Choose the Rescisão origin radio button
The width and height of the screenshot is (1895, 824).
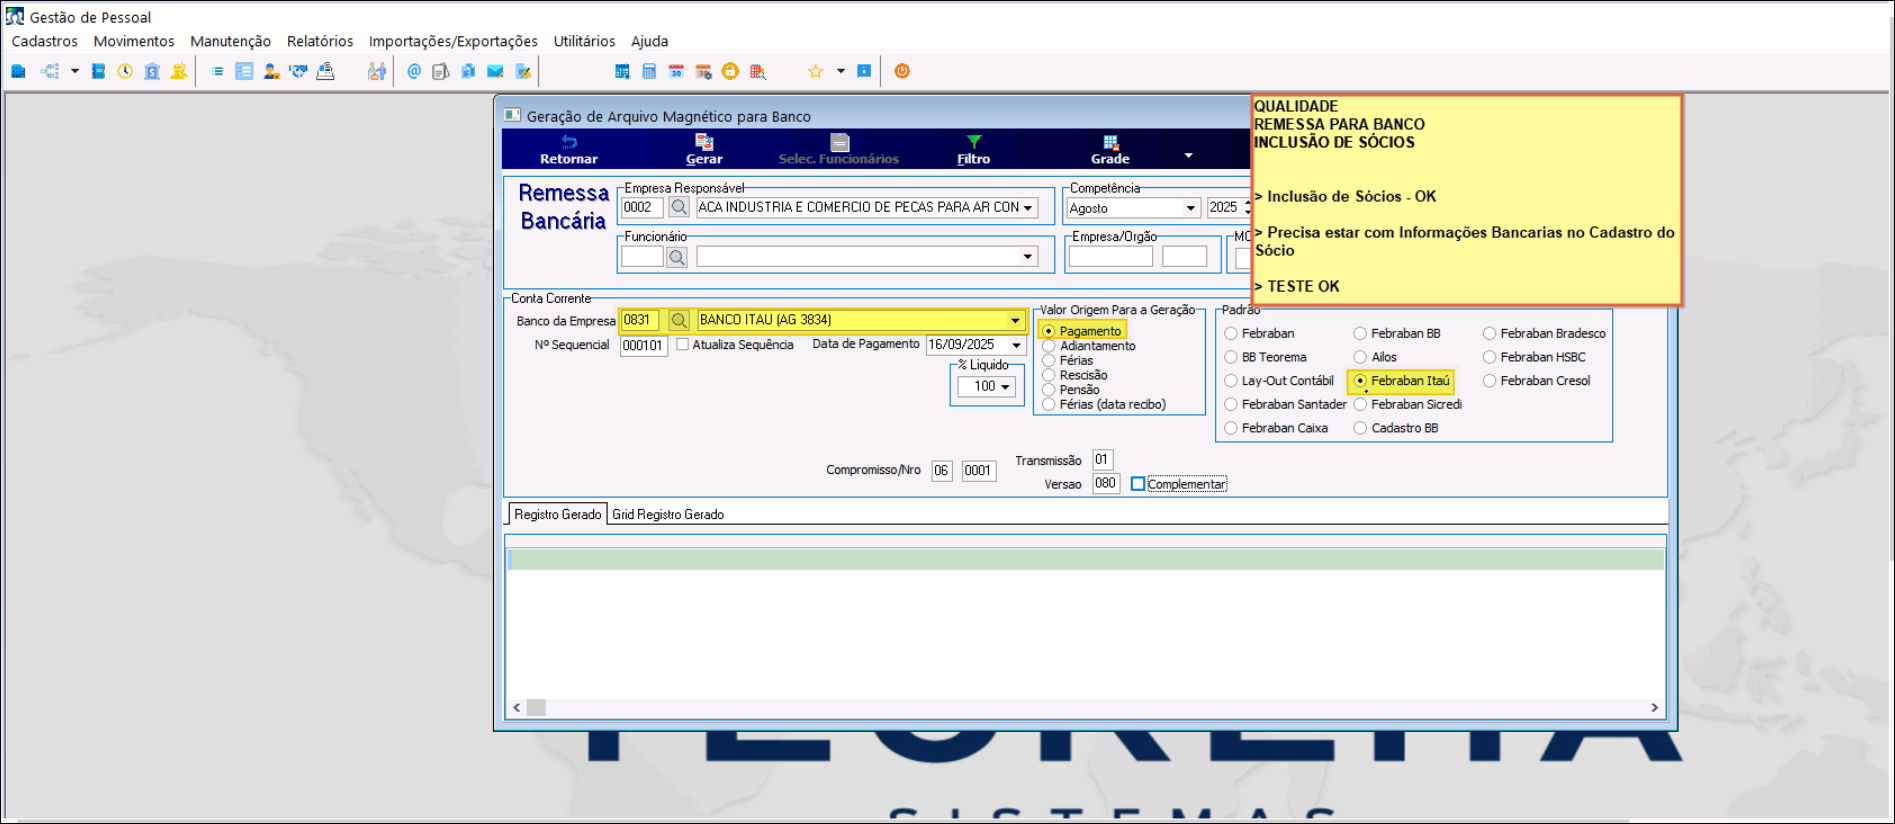click(x=1049, y=376)
